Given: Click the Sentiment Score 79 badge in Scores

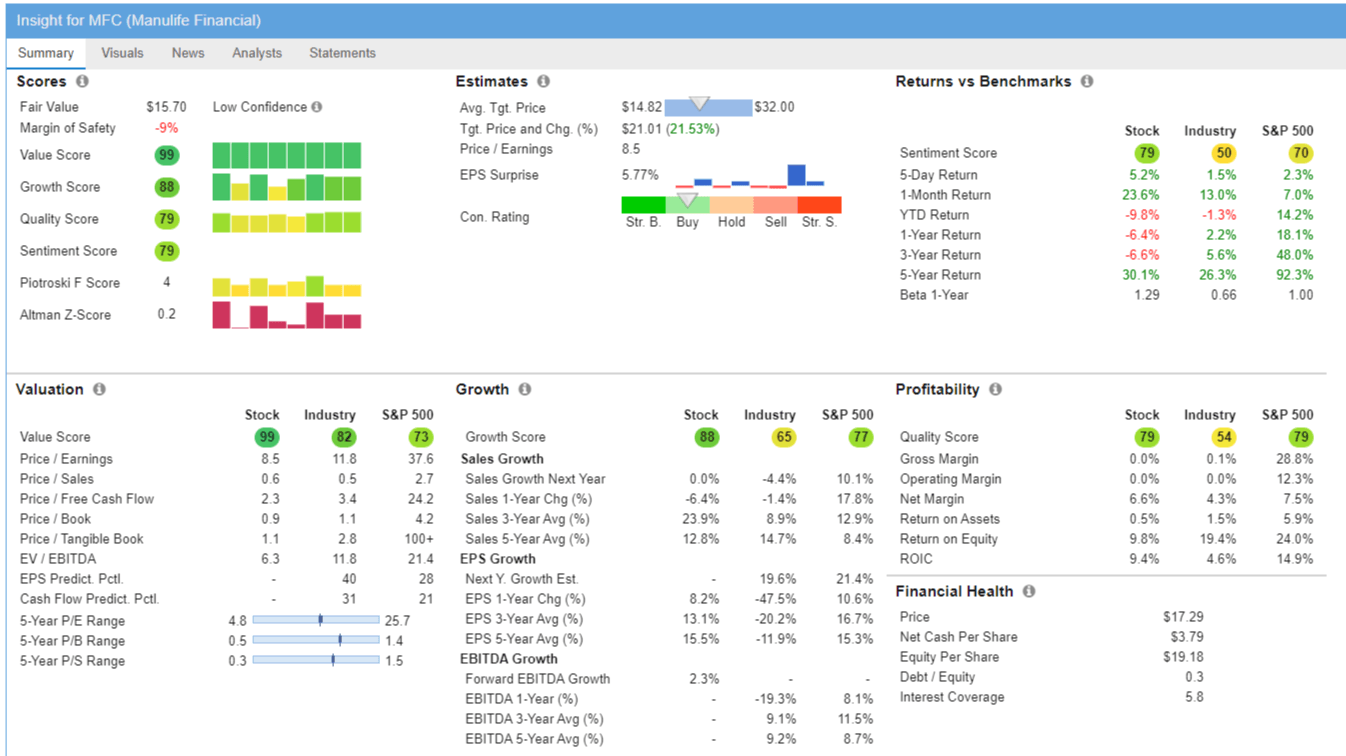Looking at the screenshot, I should point(167,251).
